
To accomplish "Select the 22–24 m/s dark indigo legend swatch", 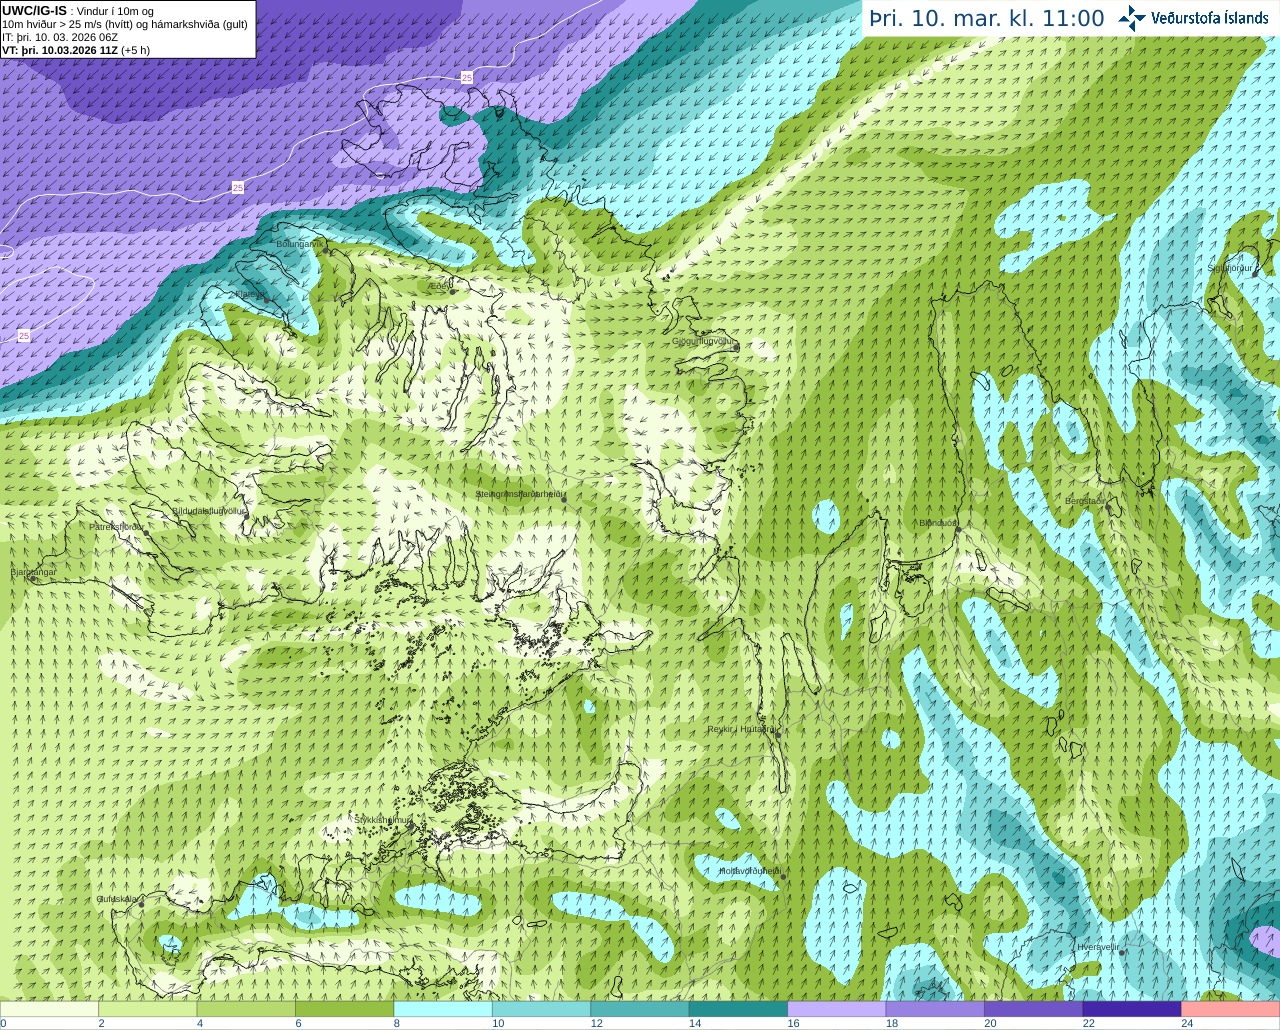I will point(1132,1009).
